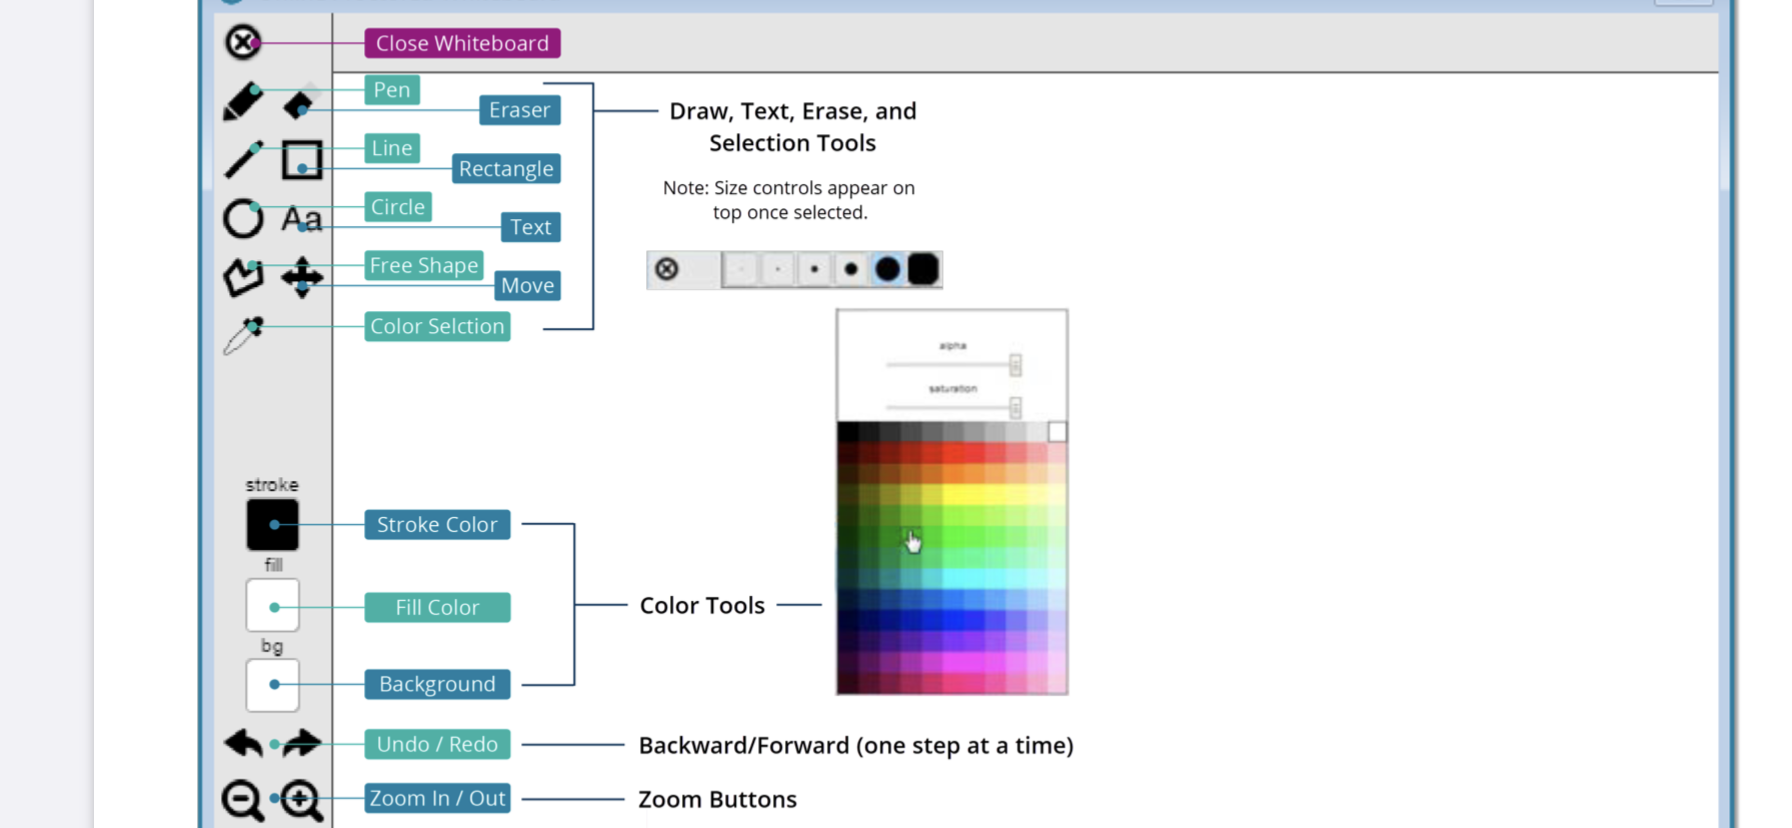This screenshot has width=1792, height=828.
Task: Select the Circle shape tool
Action: click(242, 218)
